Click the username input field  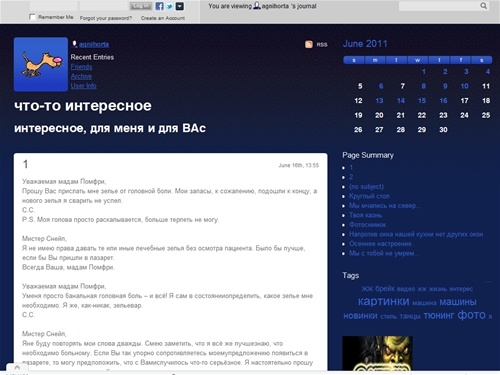(53, 6)
